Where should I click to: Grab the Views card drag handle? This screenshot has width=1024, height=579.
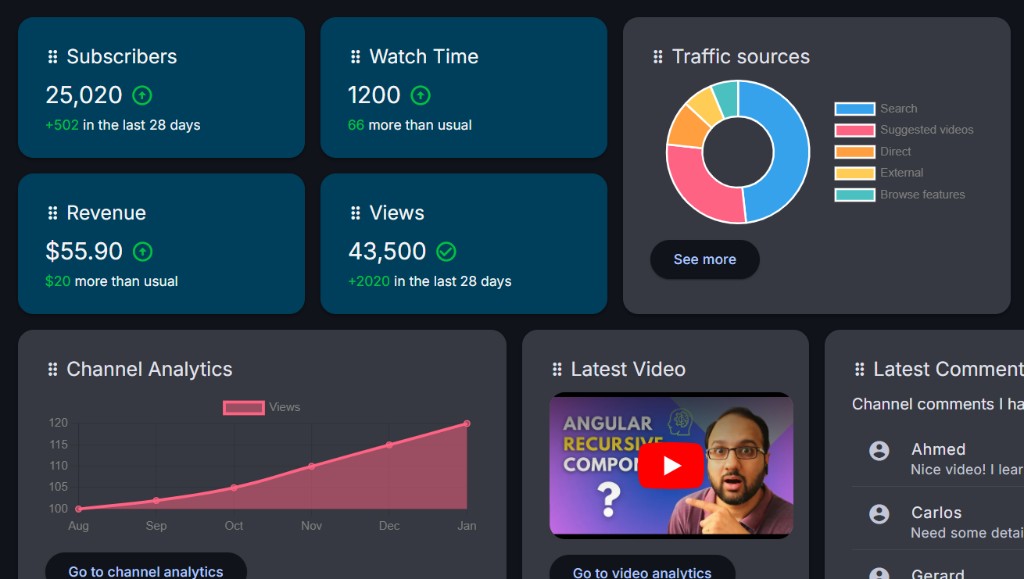[355, 213]
